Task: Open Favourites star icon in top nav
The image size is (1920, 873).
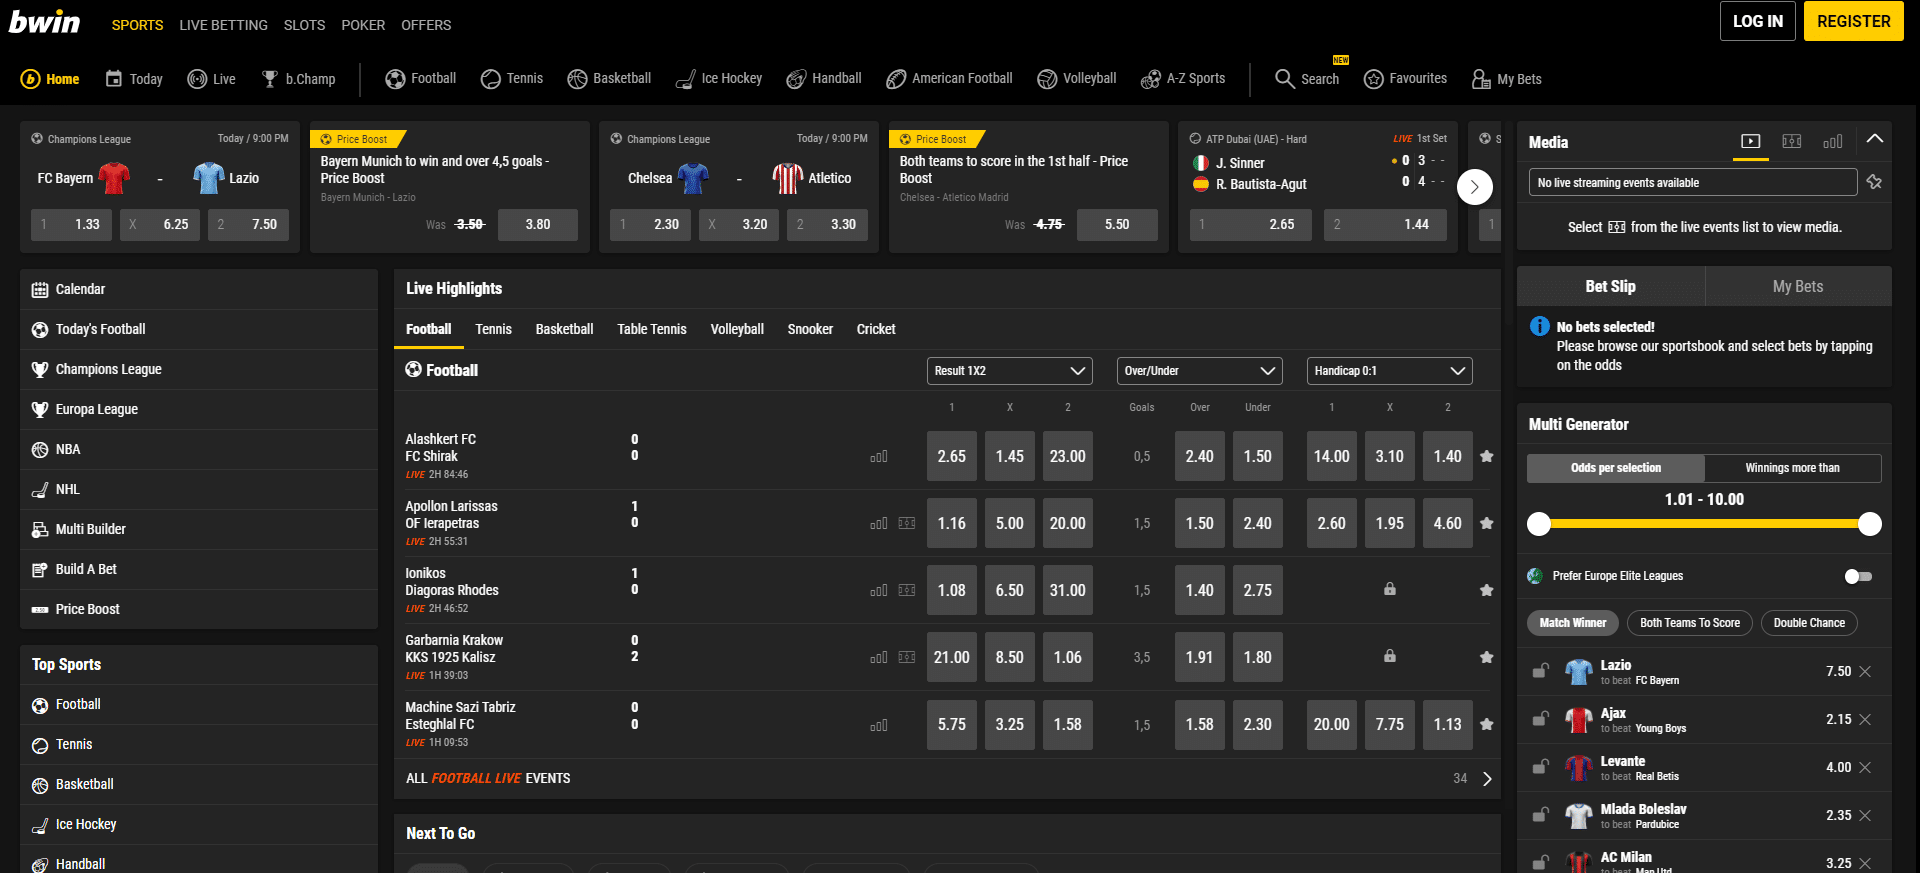Action: click(1374, 79)
